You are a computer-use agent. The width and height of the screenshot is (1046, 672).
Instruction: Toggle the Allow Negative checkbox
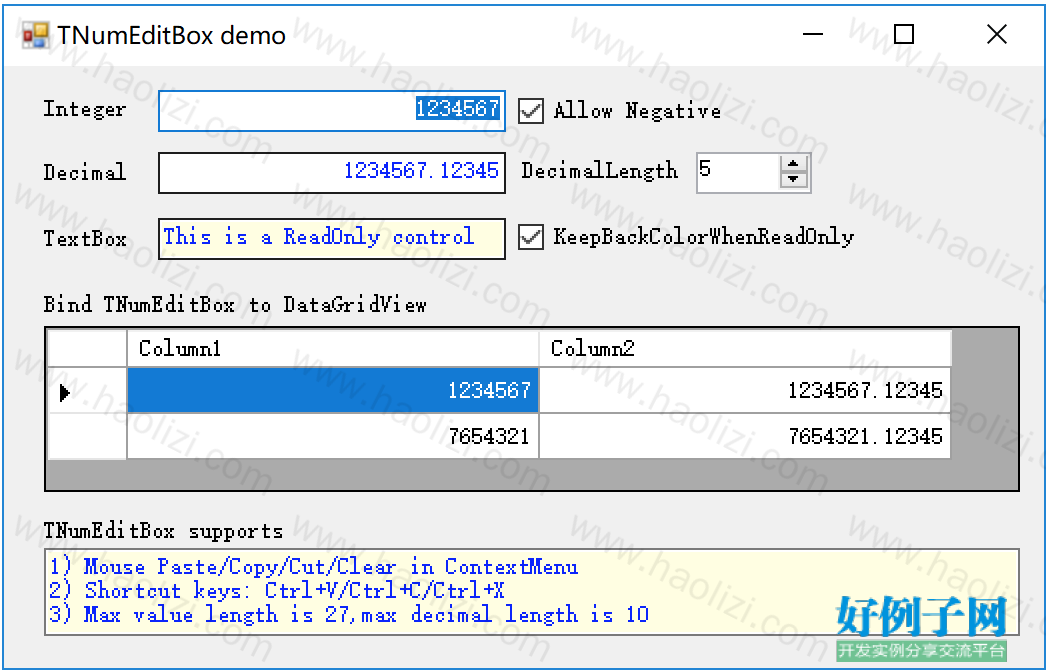(x=531, y=110)
